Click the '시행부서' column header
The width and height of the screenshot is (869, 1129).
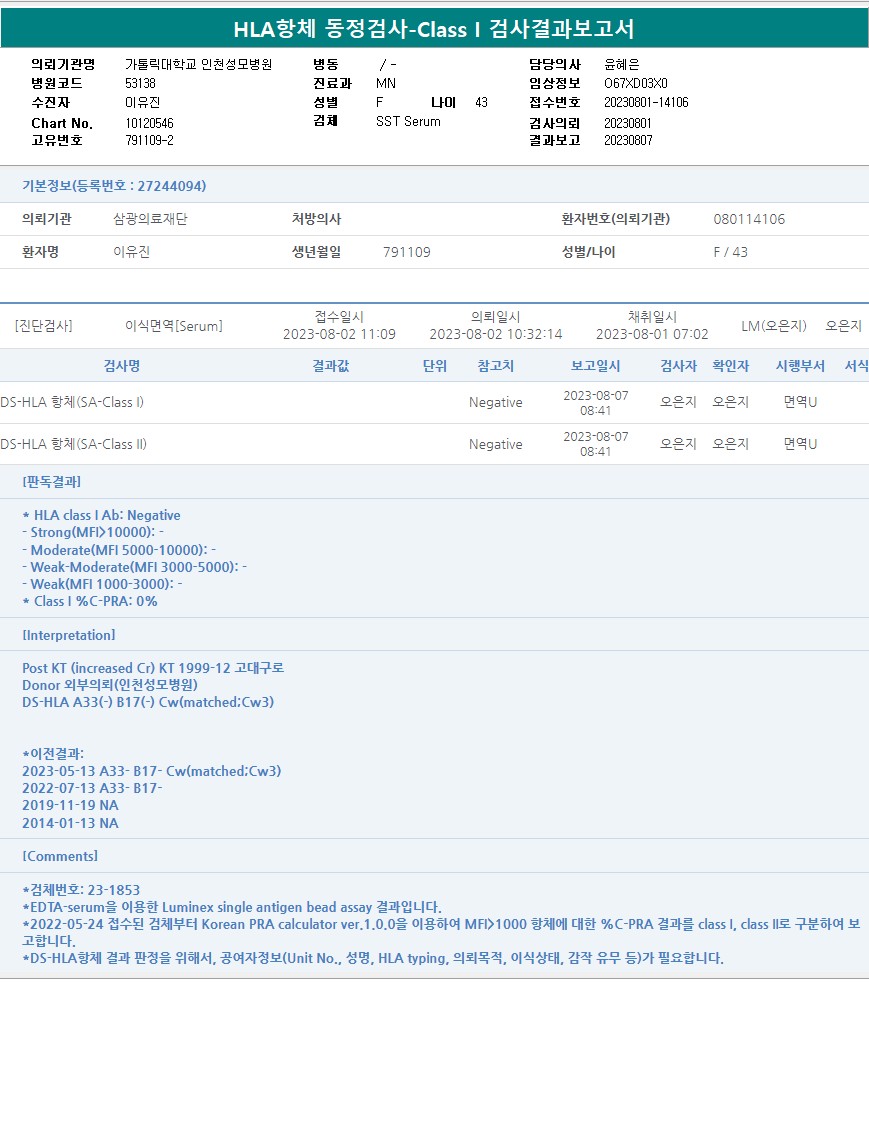pos(800,366)
